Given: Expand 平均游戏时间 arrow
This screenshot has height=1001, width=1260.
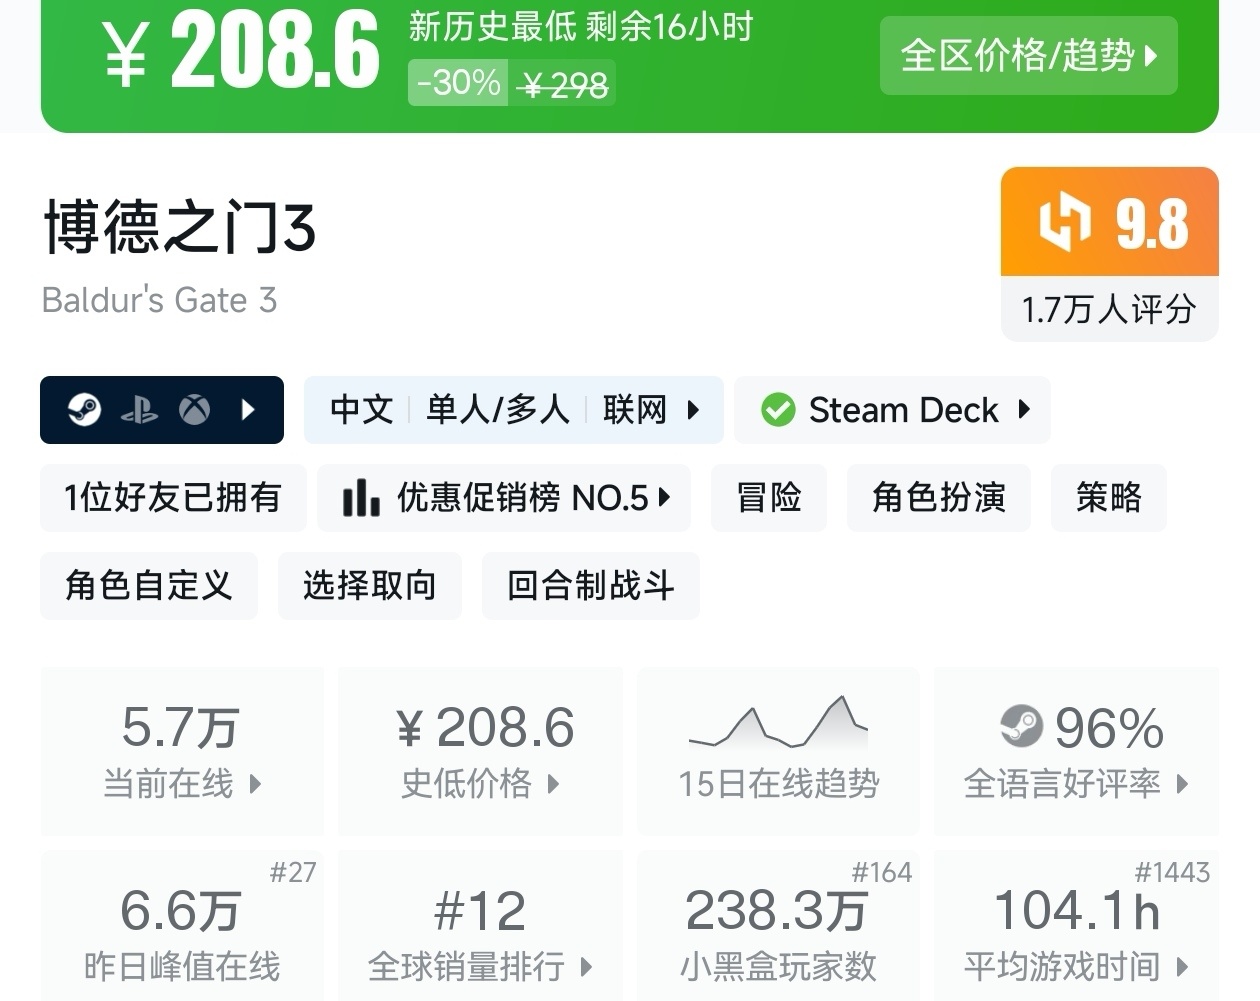Looking at the screenshot, I should [1182, 967].
